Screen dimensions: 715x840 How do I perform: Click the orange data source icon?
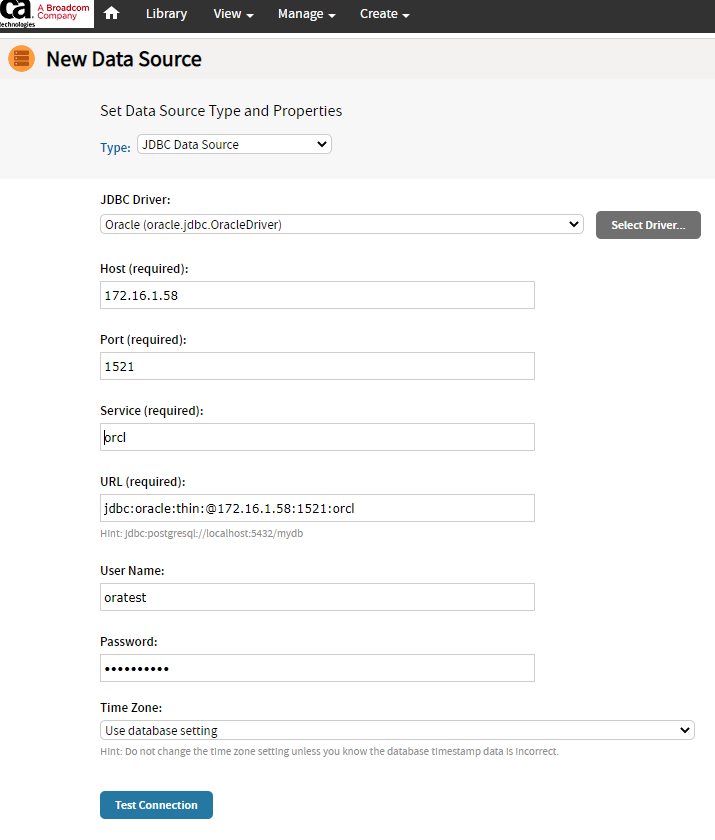point(20,59)
